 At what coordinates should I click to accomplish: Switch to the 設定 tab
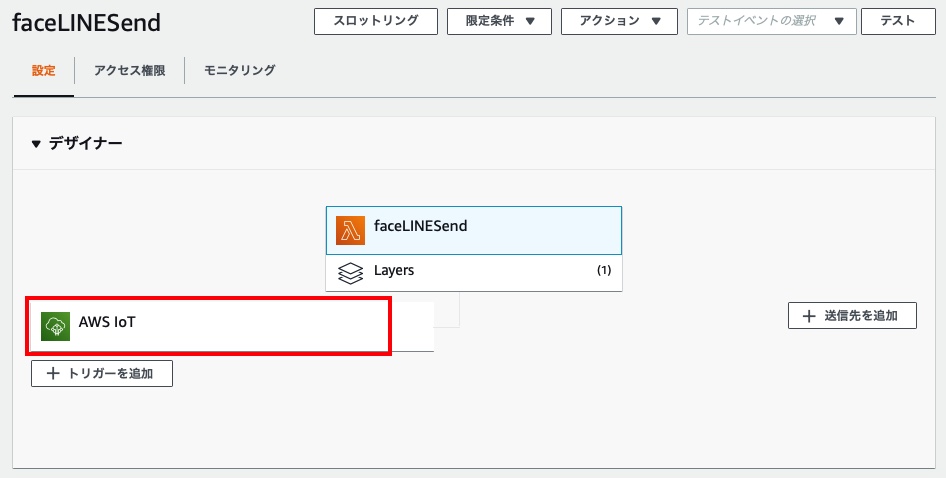(x=43, y=71)
